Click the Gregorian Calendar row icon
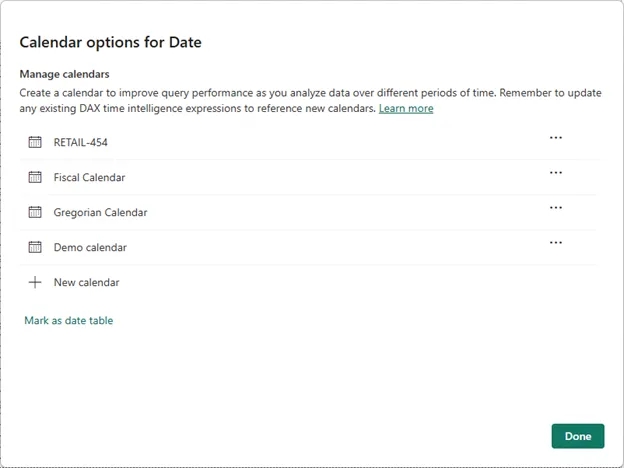This screenshot has height=468, width=624. (35, 212)
